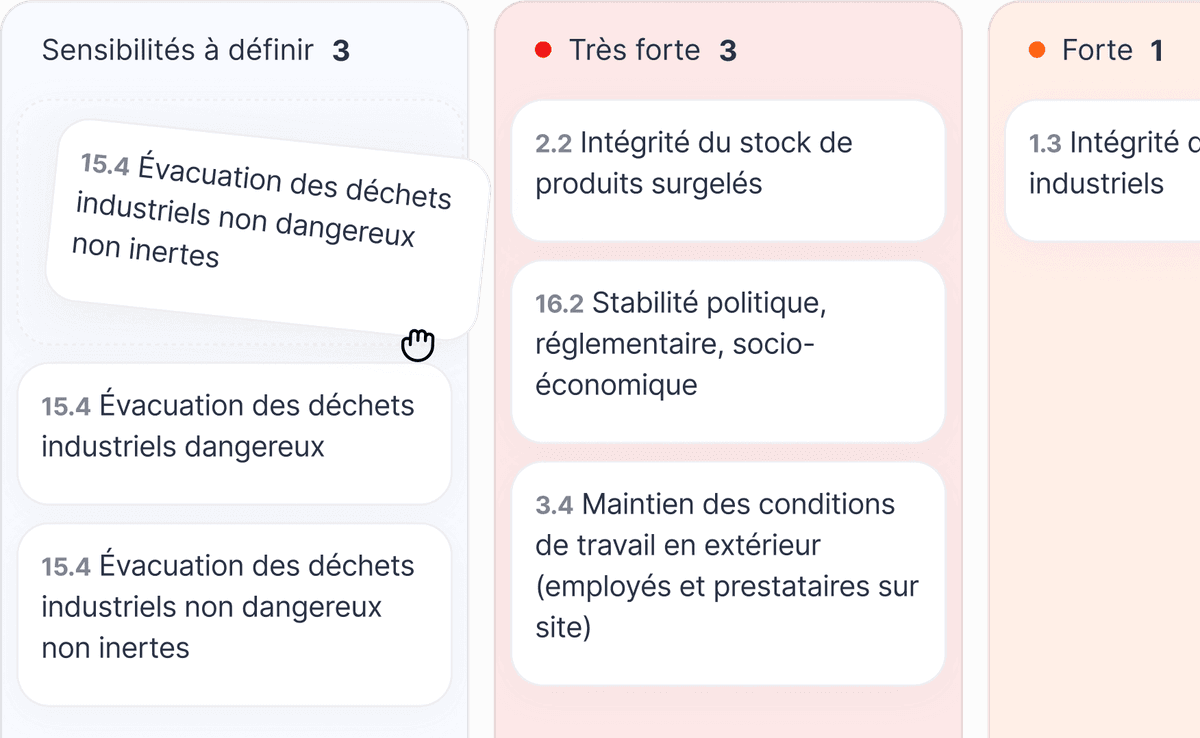Screen dimensions: 1200x738
Task: Click the orange dot beside Forte
Action: pos(1037,50)
